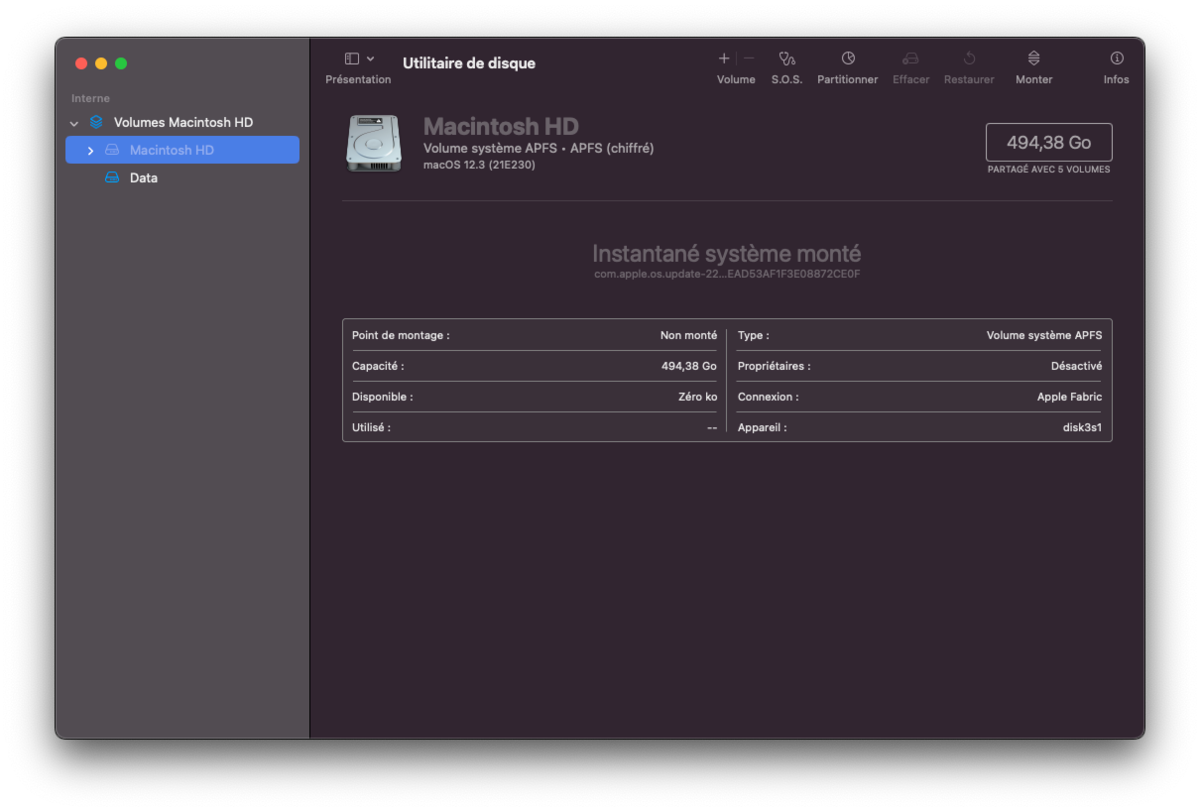Click the Utilitaire de disque window title

pyautogui.click(x=469, y=63)
